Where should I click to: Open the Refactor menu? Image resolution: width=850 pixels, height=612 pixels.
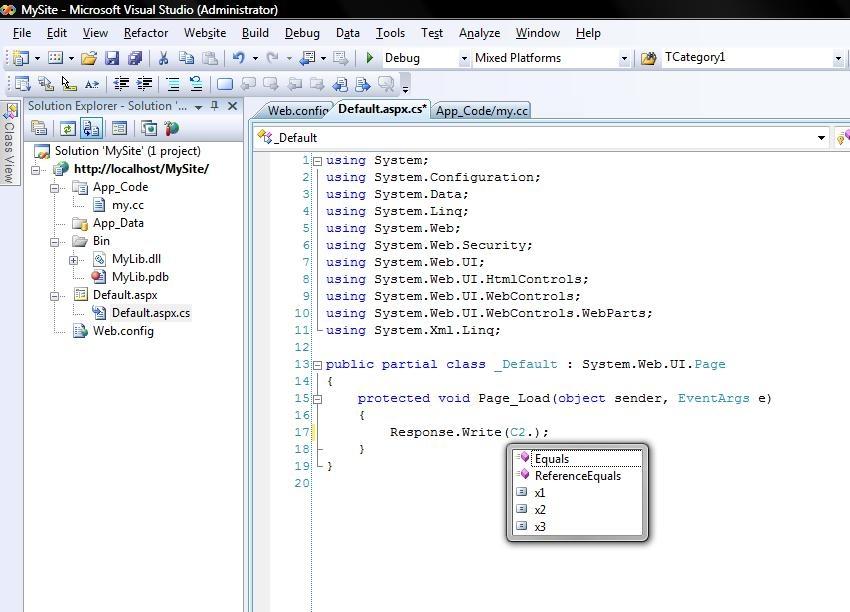click(146, 33)
